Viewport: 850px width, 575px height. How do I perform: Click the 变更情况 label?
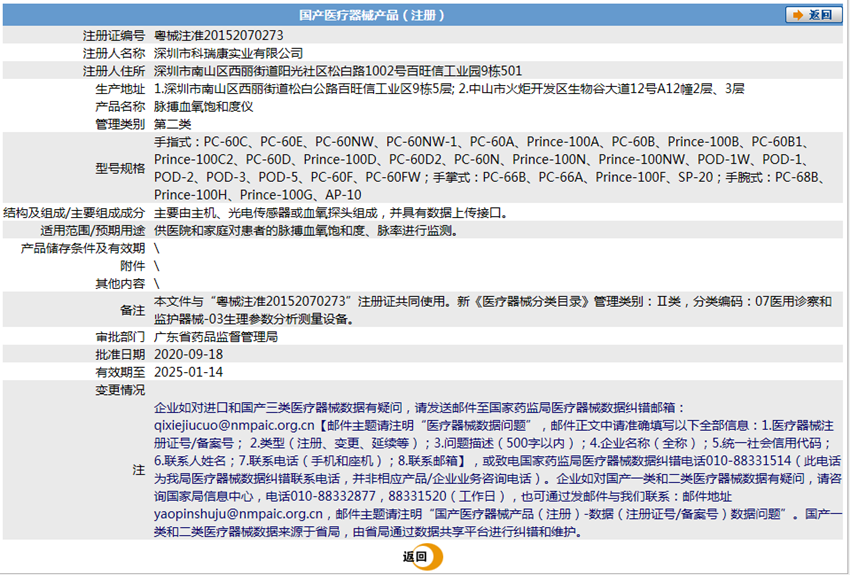(x=120, y=390)
